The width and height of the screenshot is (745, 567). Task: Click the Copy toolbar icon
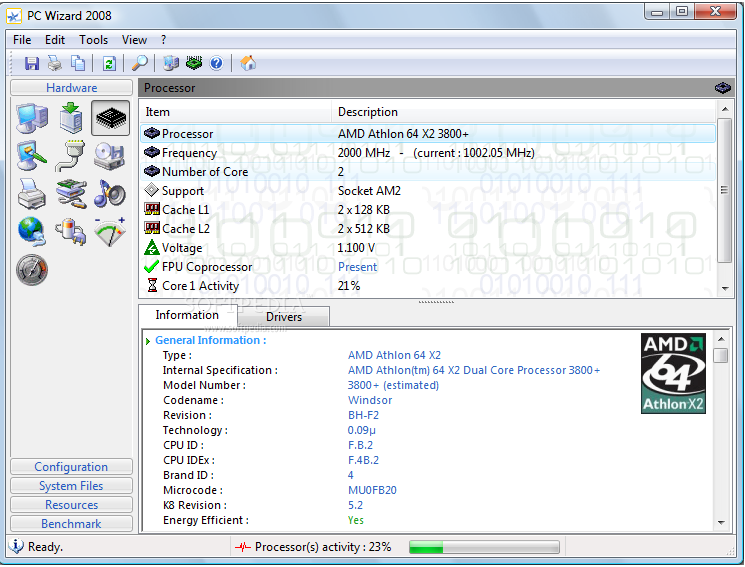pos(78,63)
